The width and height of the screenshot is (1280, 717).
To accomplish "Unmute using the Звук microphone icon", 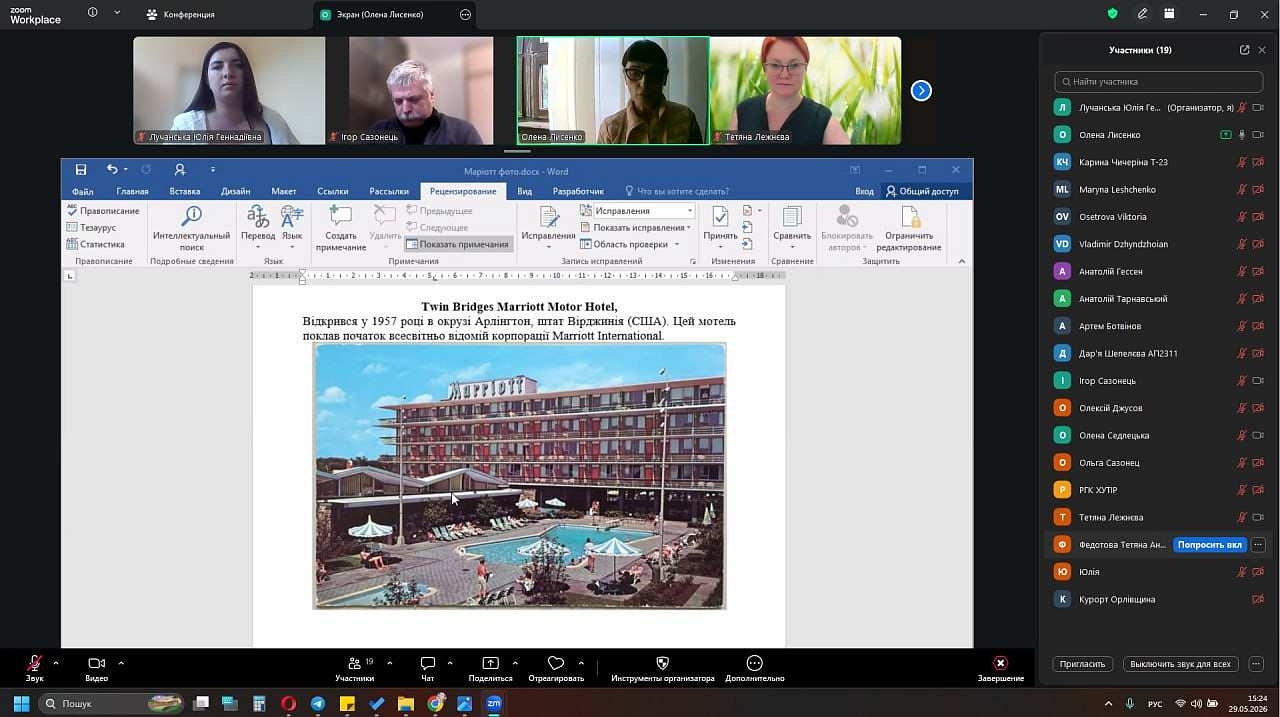I will click(x=34, y=663).
